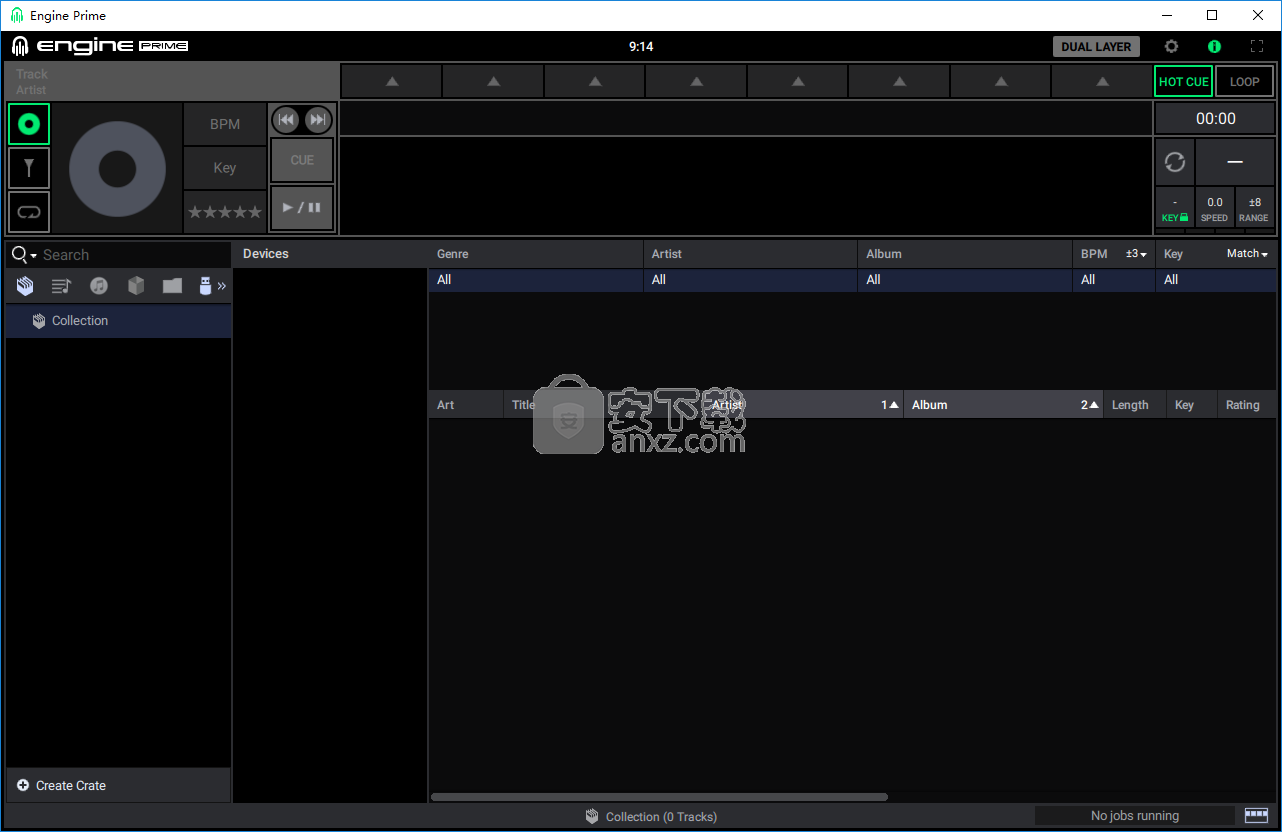Image resolution: width=1282 pixels, height=832 pixels.
Task: Change the pitch RANGE ±8 setting
Action: tap(1254, 208)
